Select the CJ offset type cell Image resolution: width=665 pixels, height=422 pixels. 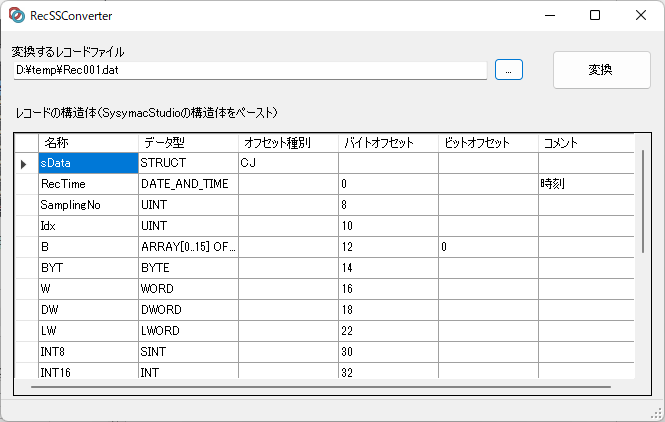coord(287,163)
